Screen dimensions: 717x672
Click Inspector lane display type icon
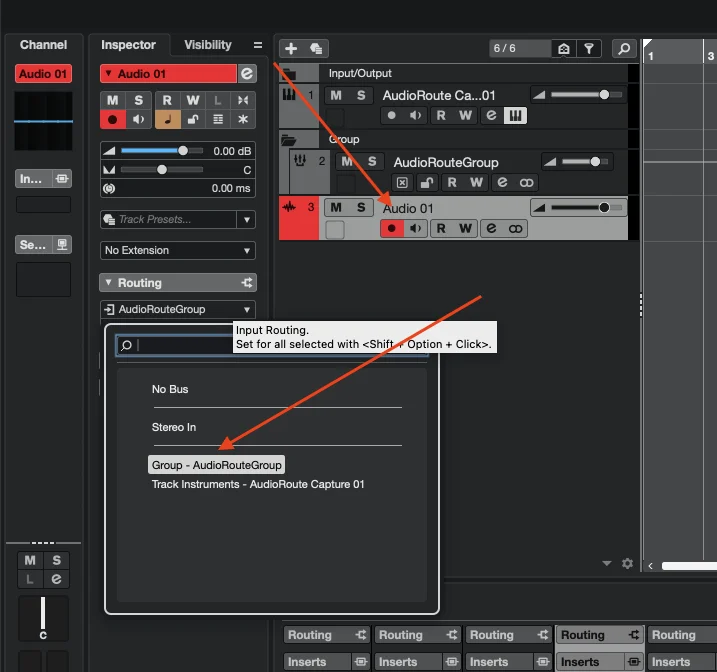click(218, 119)
